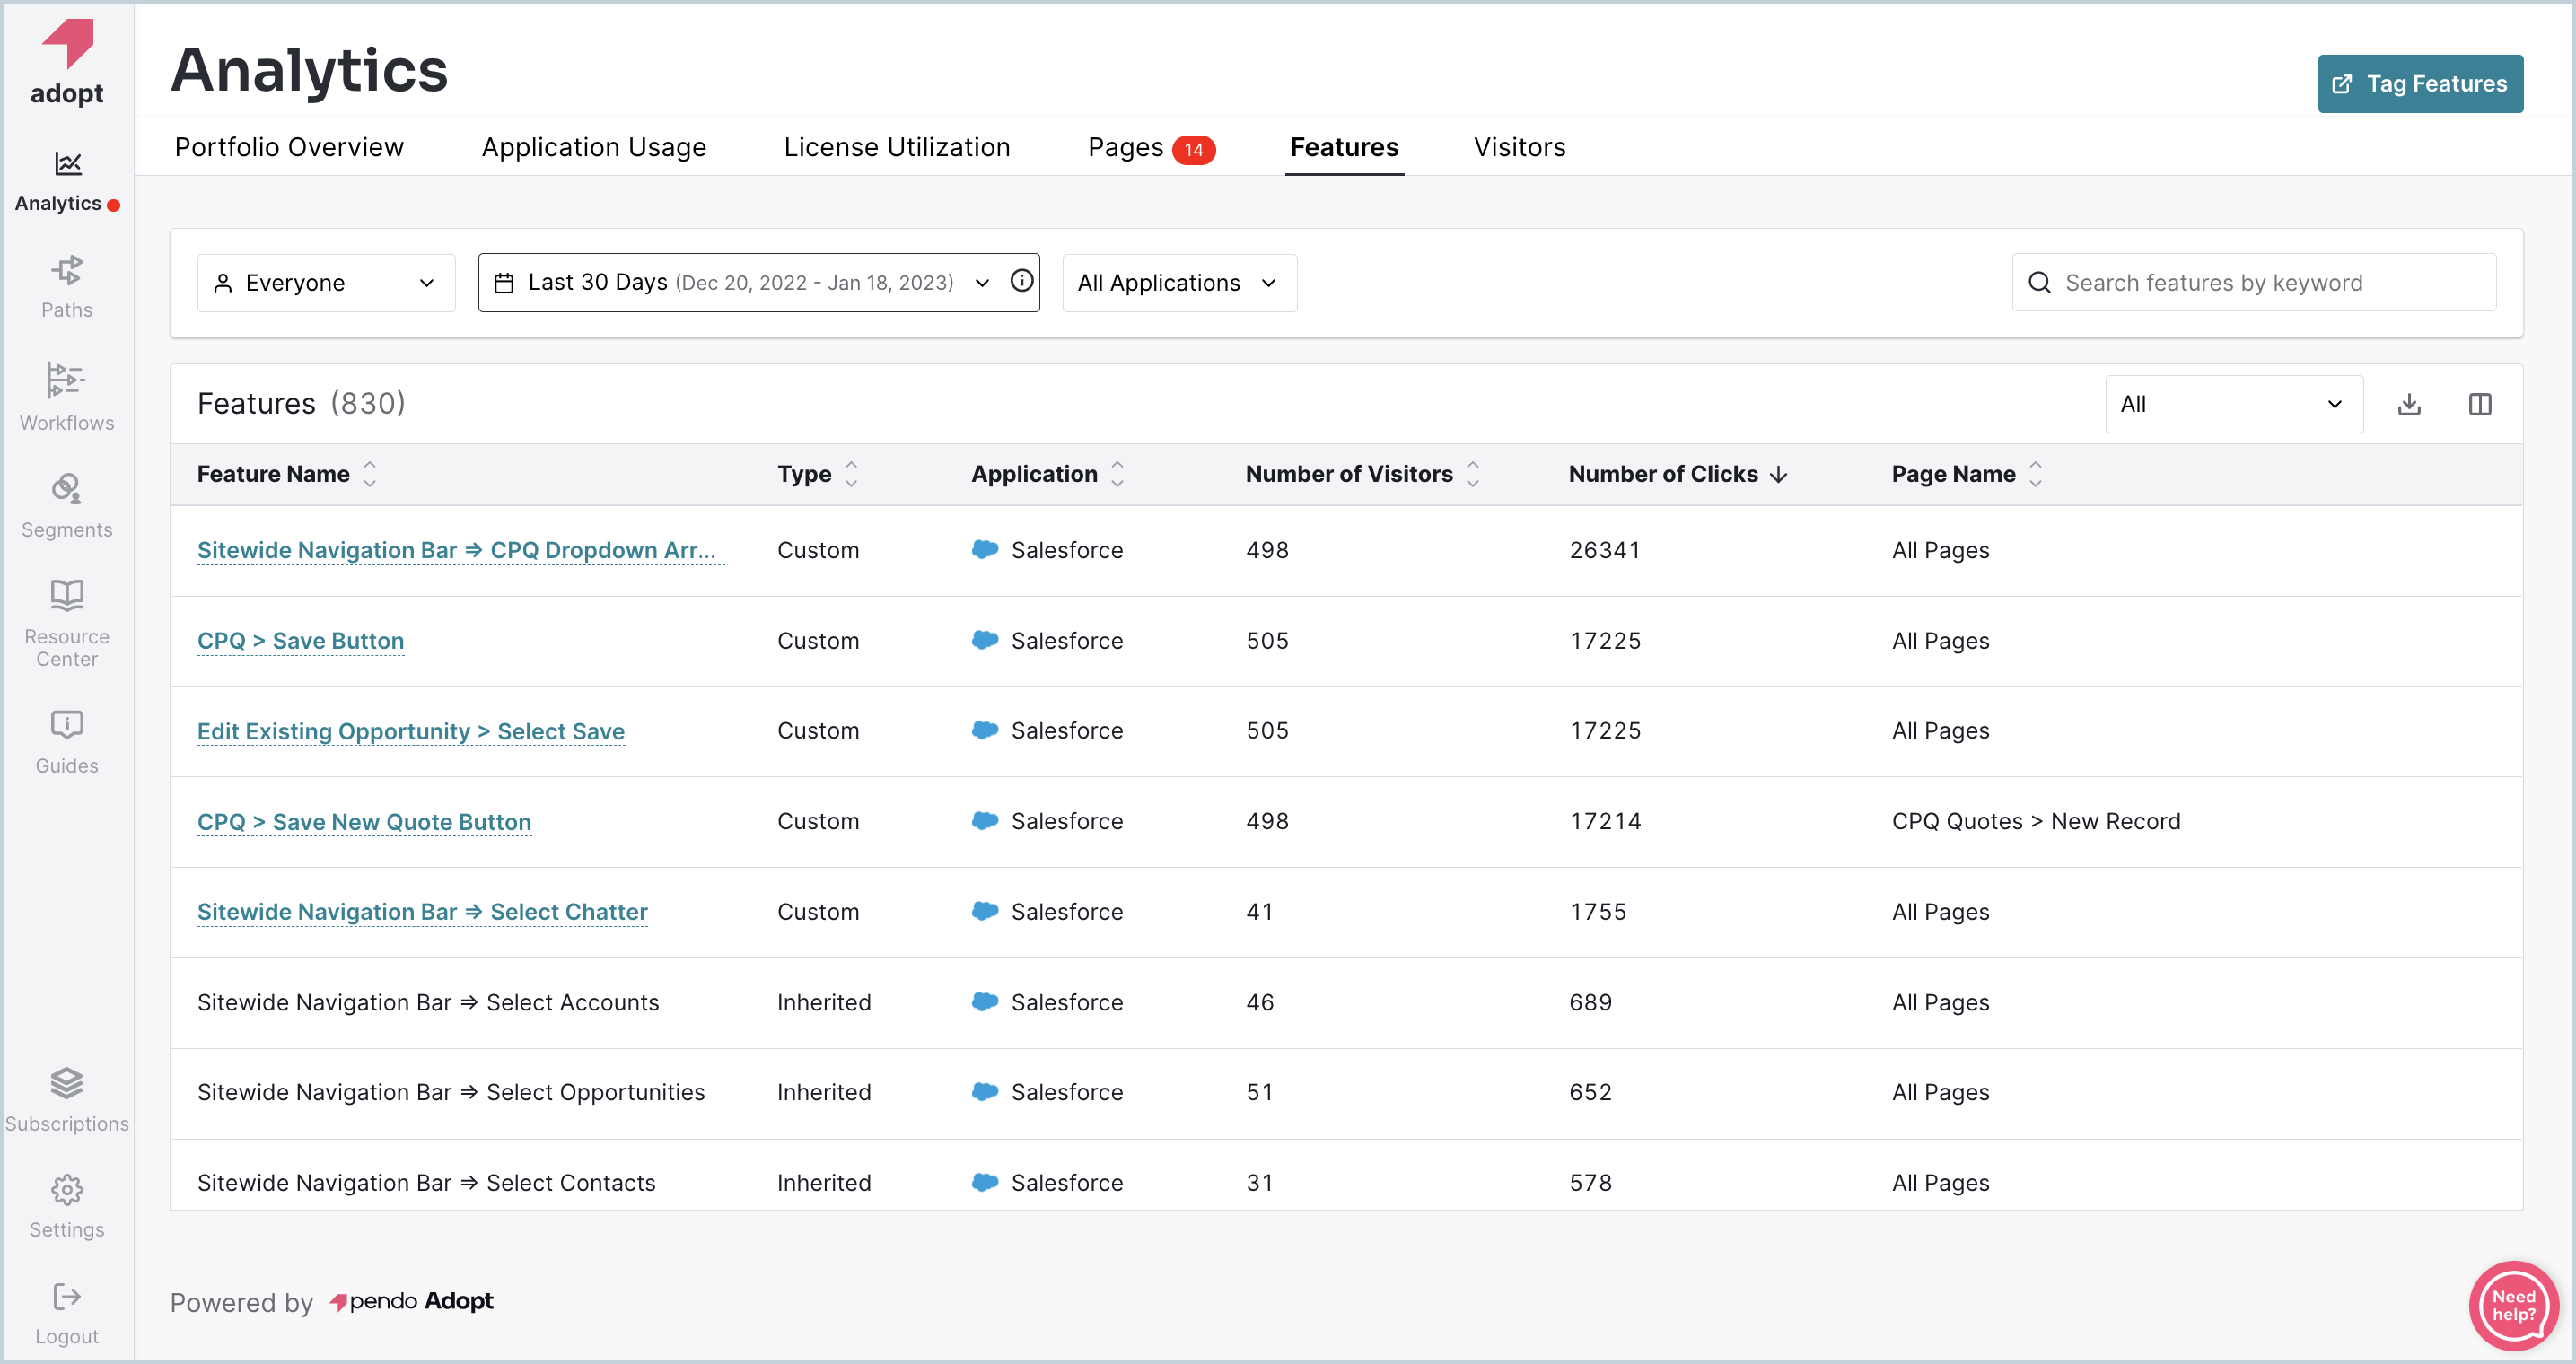Click the Adopt logo in the sidebar
The width and height of the screenshot is (2576, 1364).
tap(67, 62)
